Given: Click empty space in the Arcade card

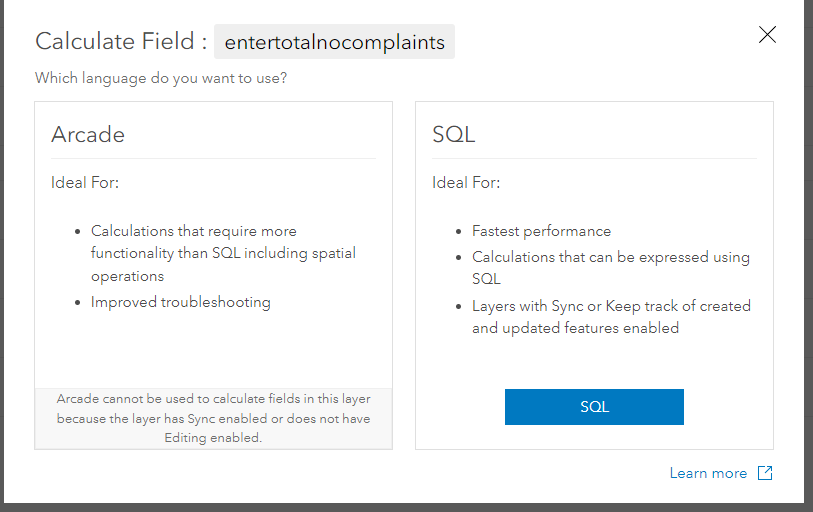Looking at the screenshot, I should (x=213, y=350).
